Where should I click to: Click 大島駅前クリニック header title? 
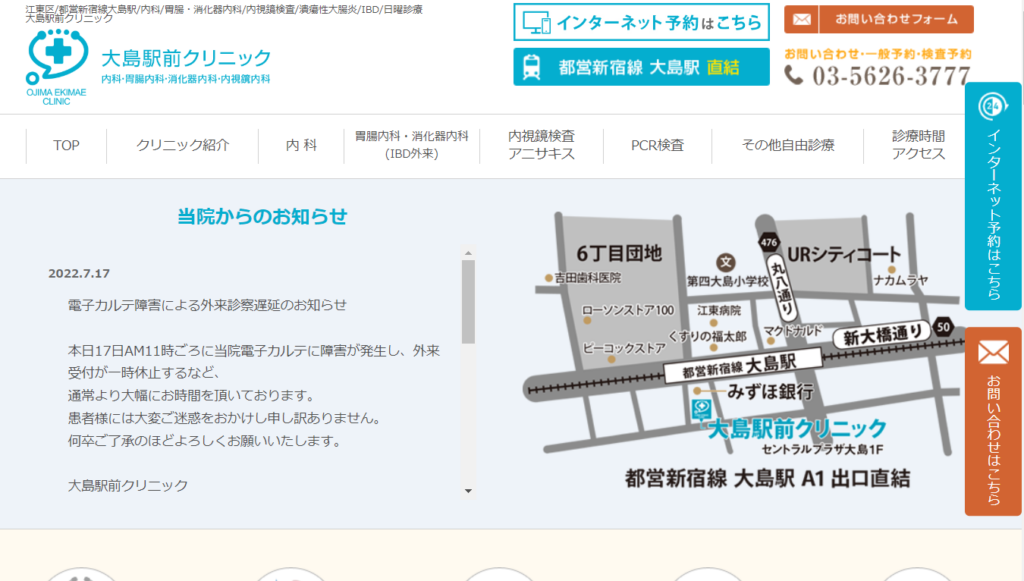(x=186, y=58)
